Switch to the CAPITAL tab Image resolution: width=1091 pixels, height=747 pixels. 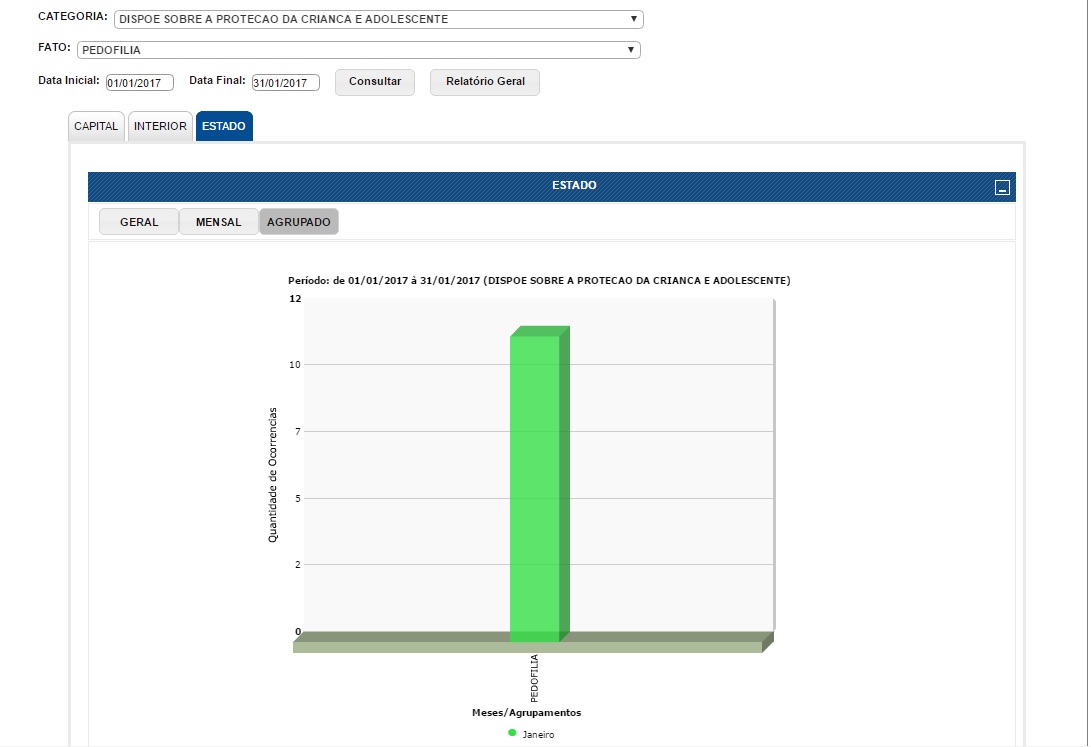pyautogui.click(x=96, y=127)
